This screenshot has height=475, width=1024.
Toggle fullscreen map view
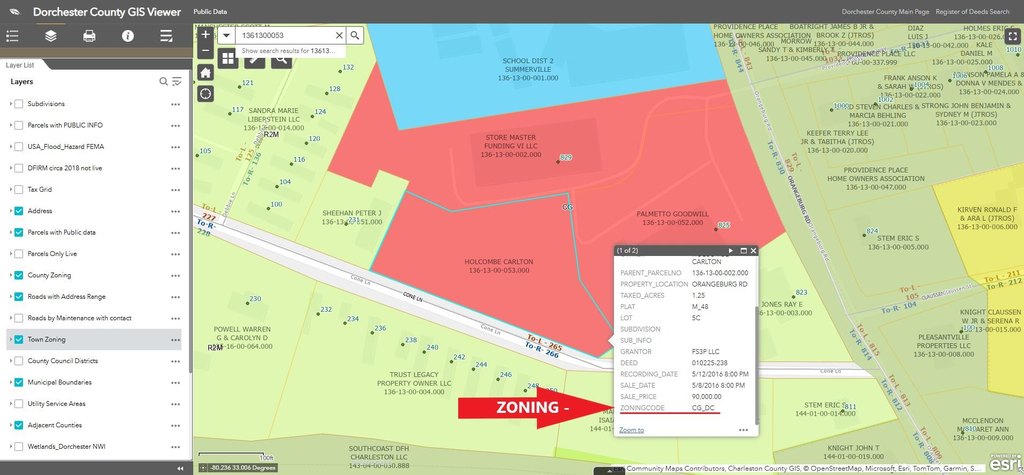pos(1010,36)
